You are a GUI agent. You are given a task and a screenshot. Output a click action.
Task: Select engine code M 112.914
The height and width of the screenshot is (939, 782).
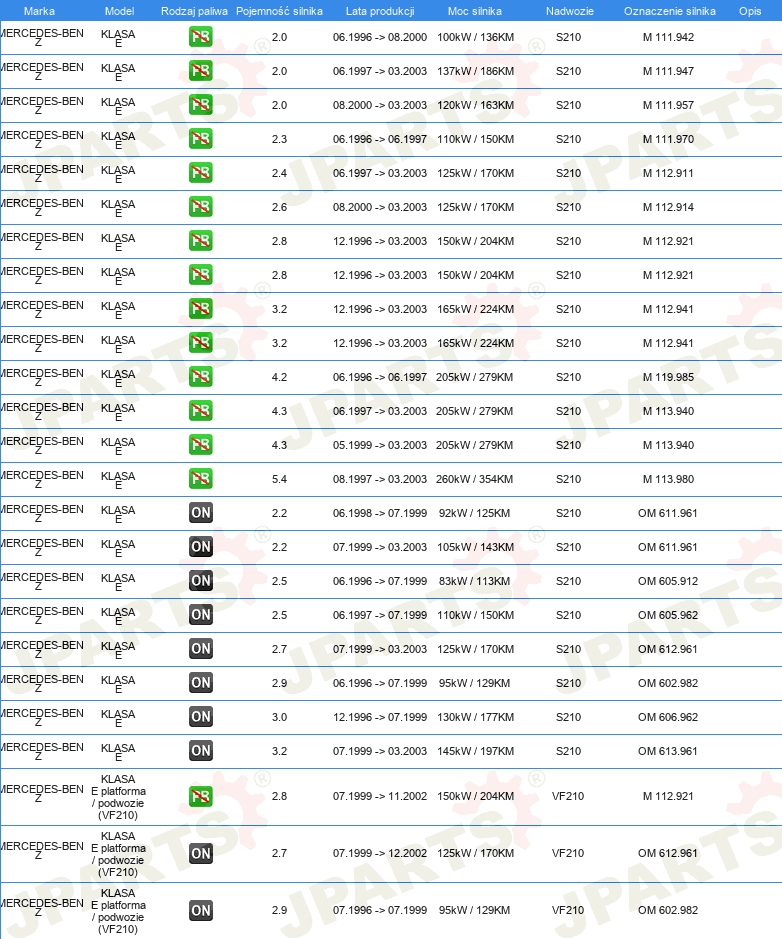coord(668,207)
